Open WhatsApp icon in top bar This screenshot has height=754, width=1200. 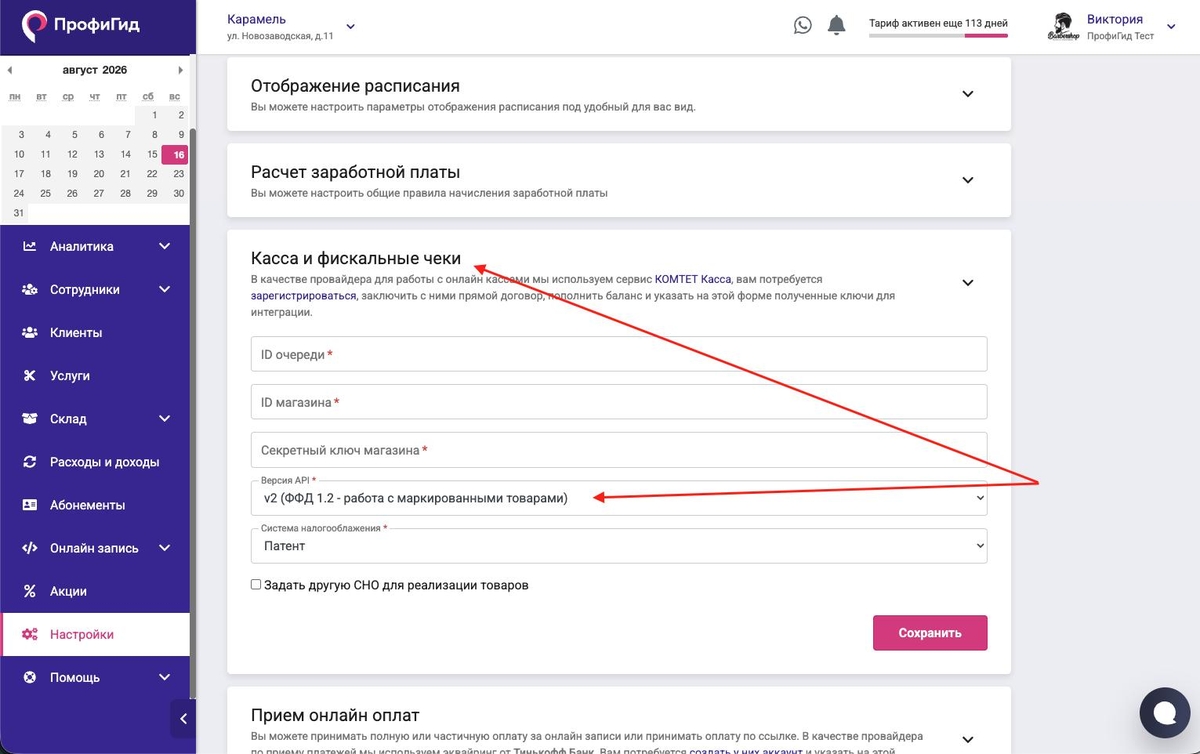803,25
